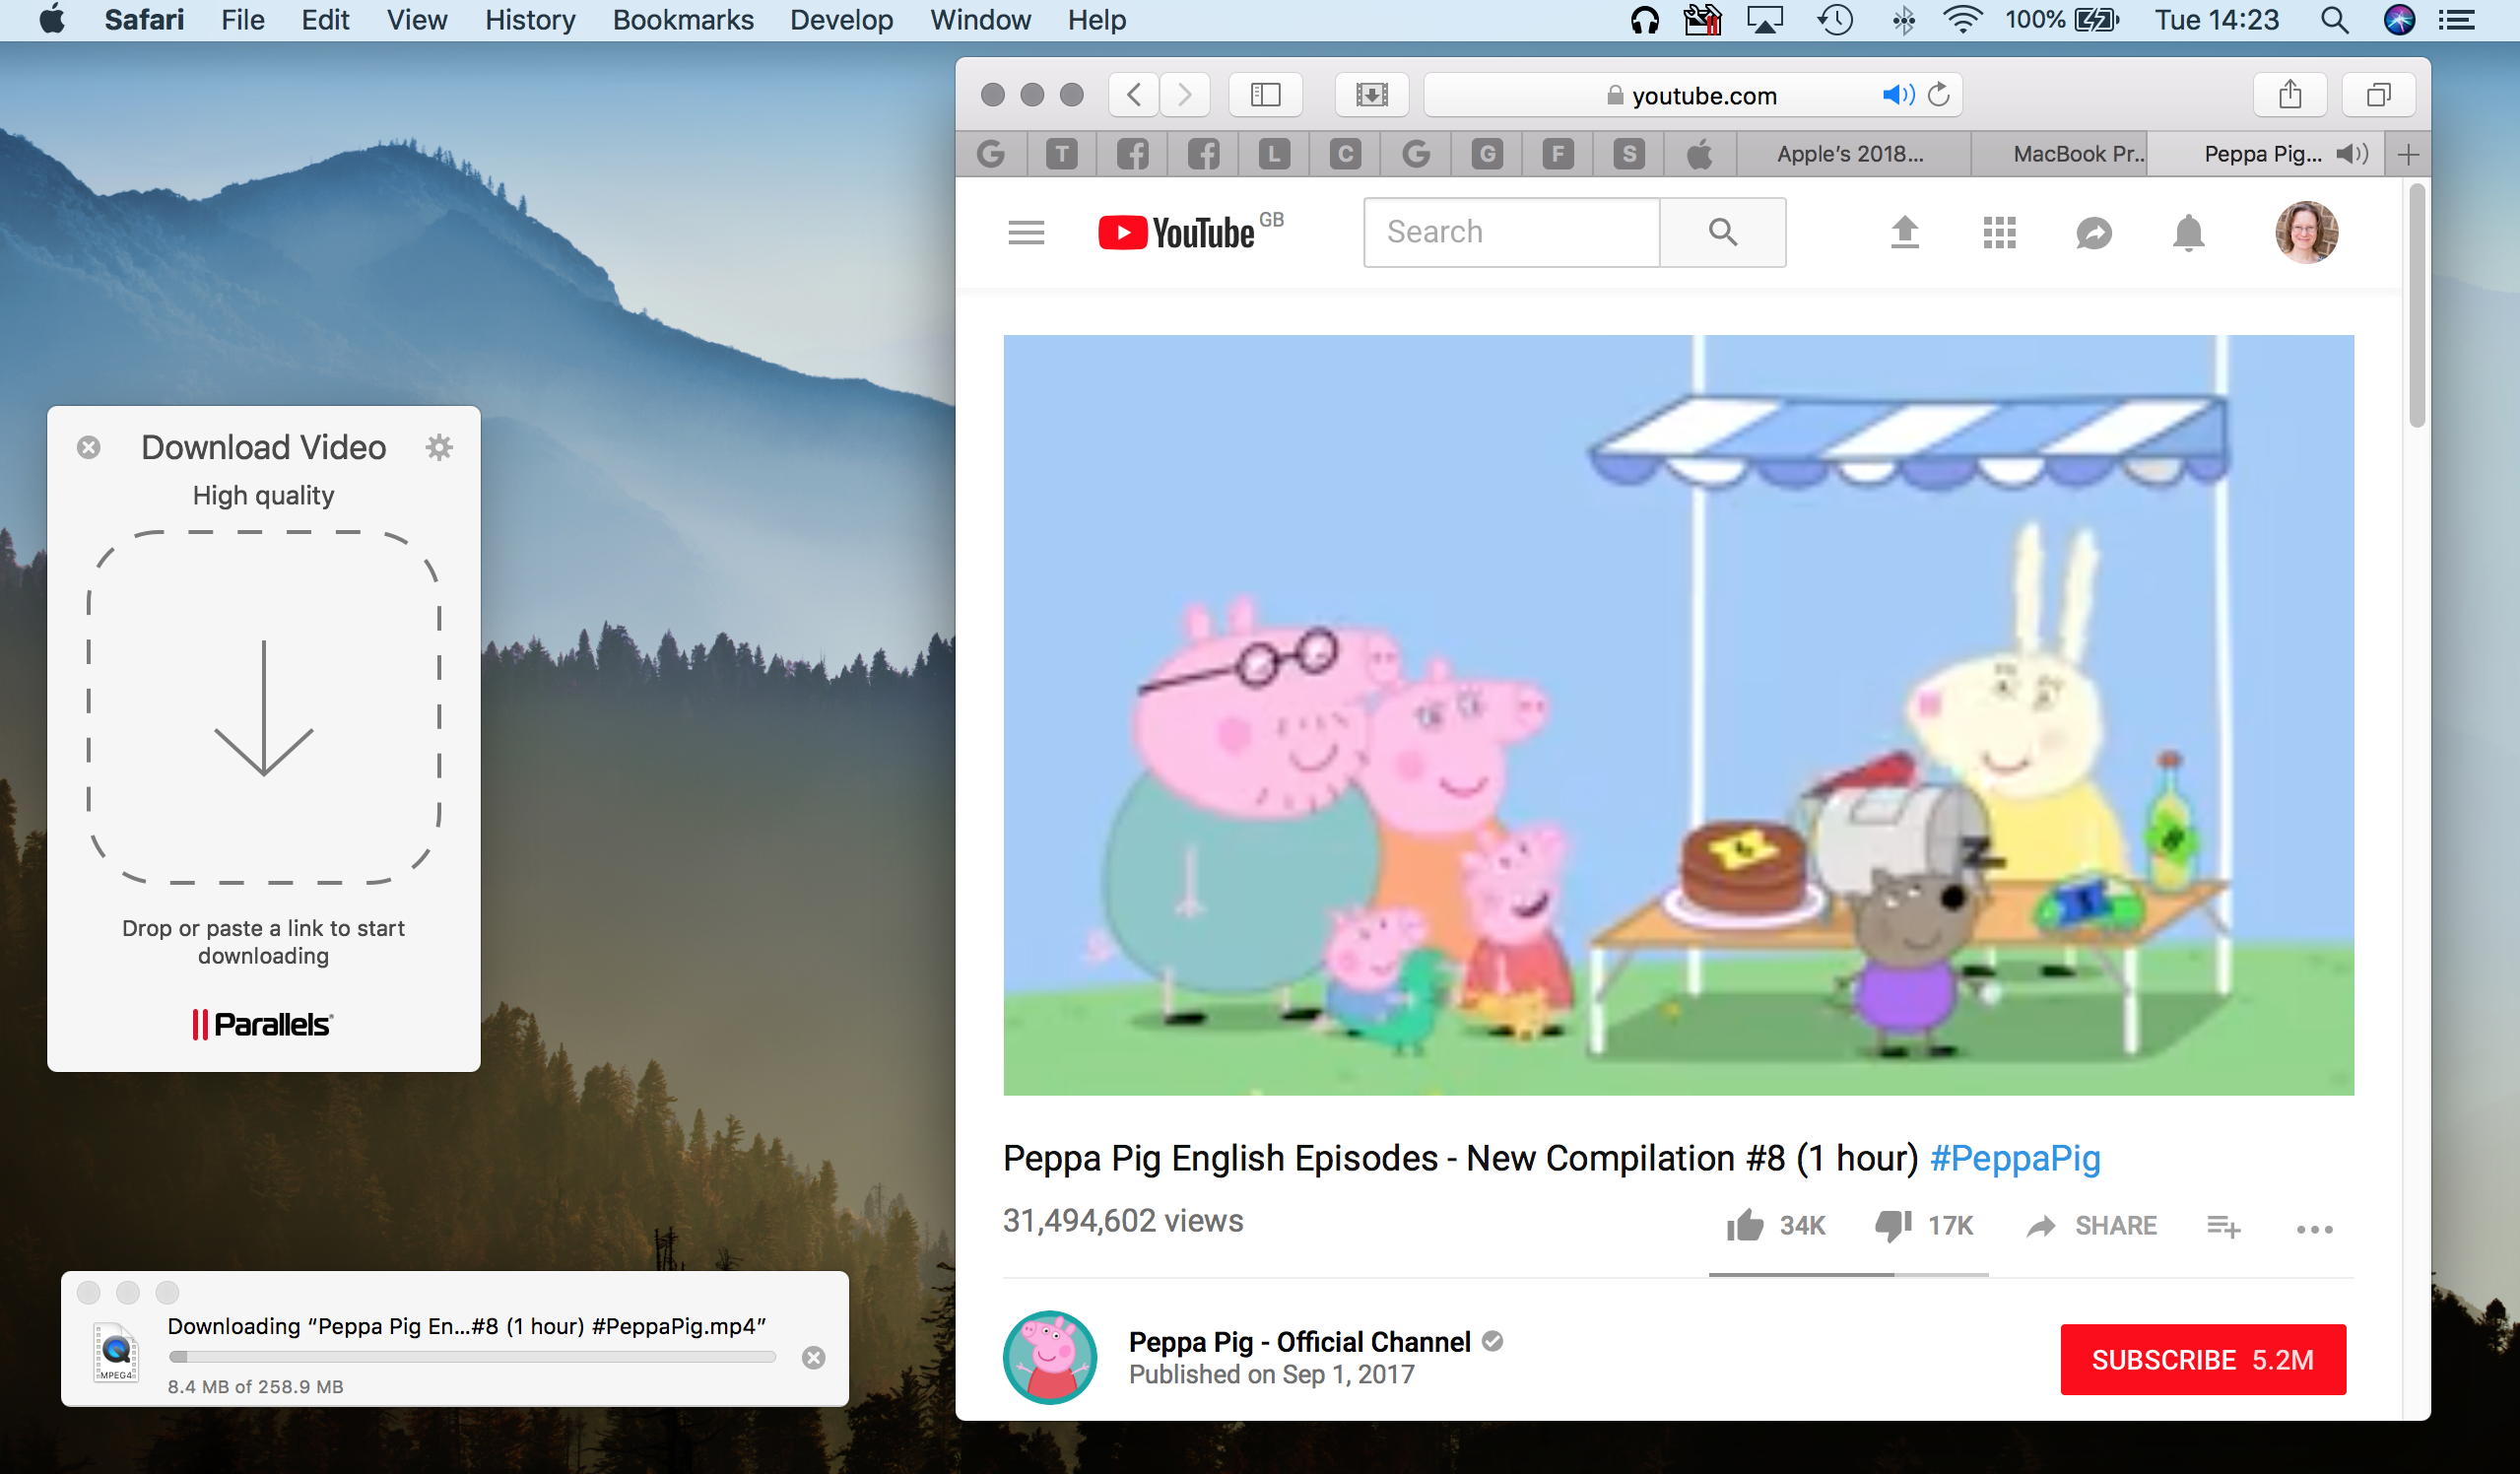
Task: Switch to the MacBook Pr.. tab
Action: click(2059, 154)
